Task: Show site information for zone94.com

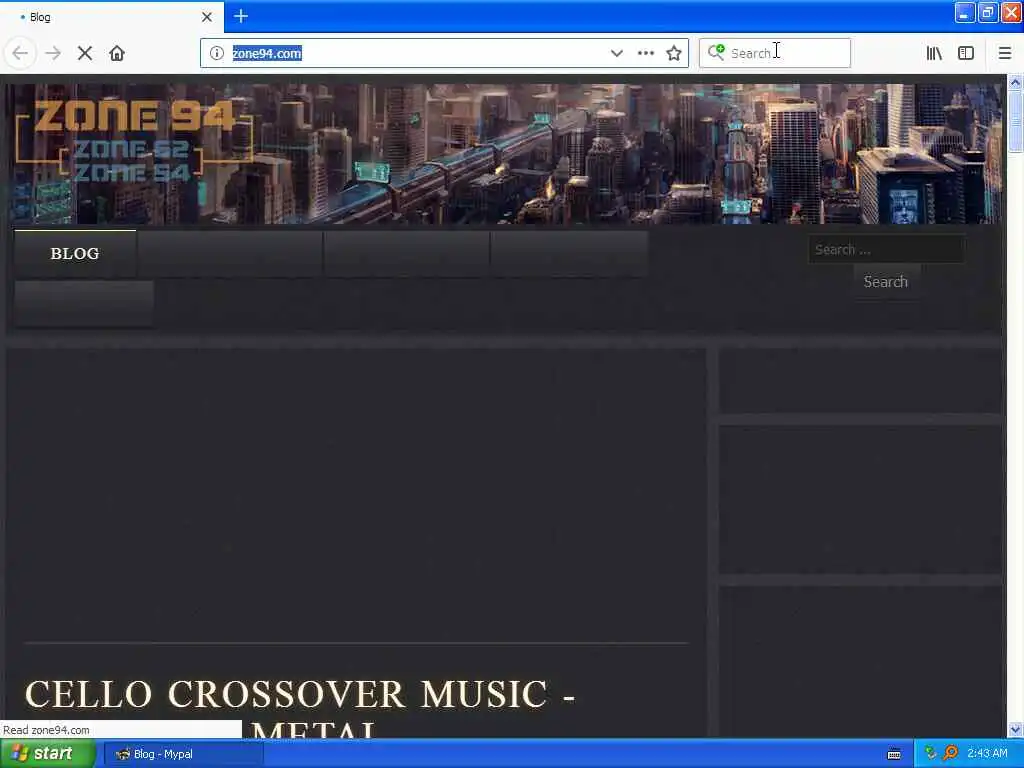Action: click(x=217, y=53)
